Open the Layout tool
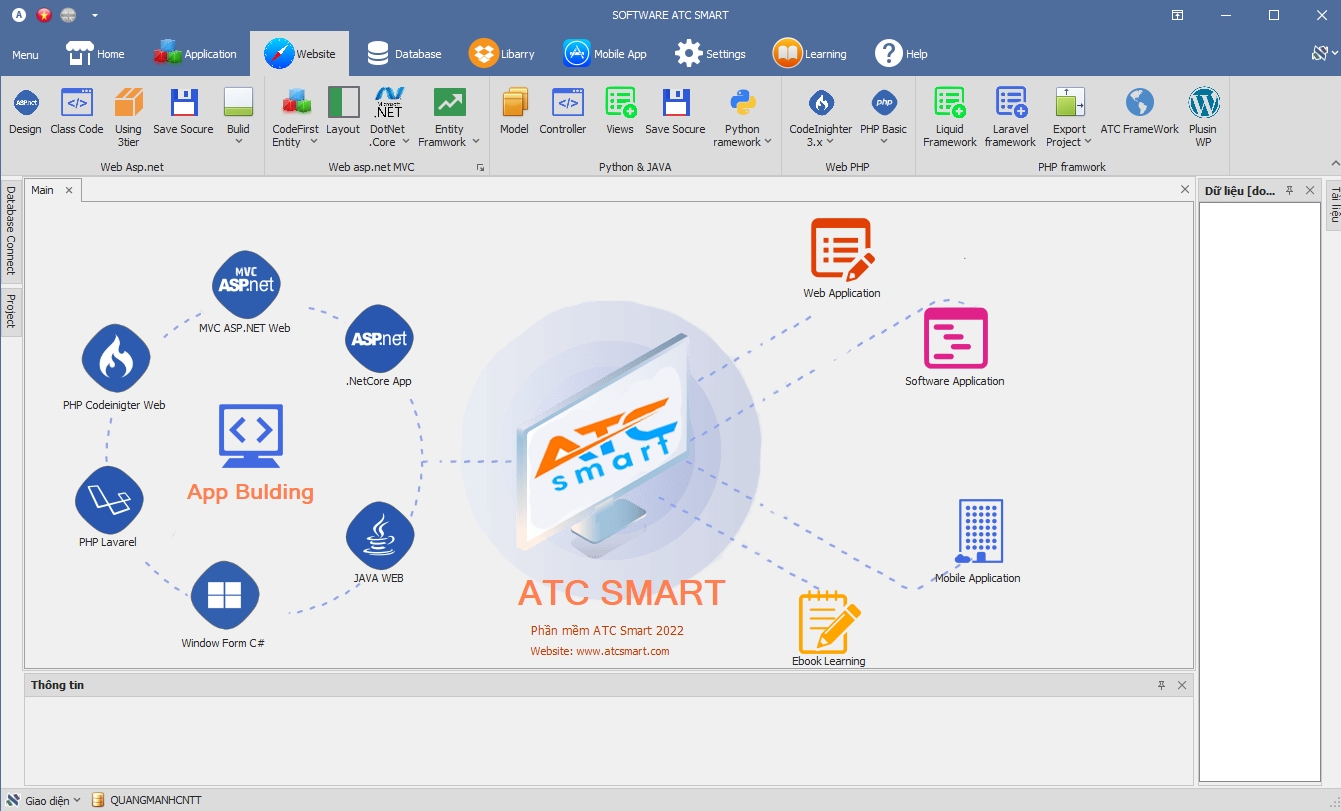 click(x=343, y=112)
